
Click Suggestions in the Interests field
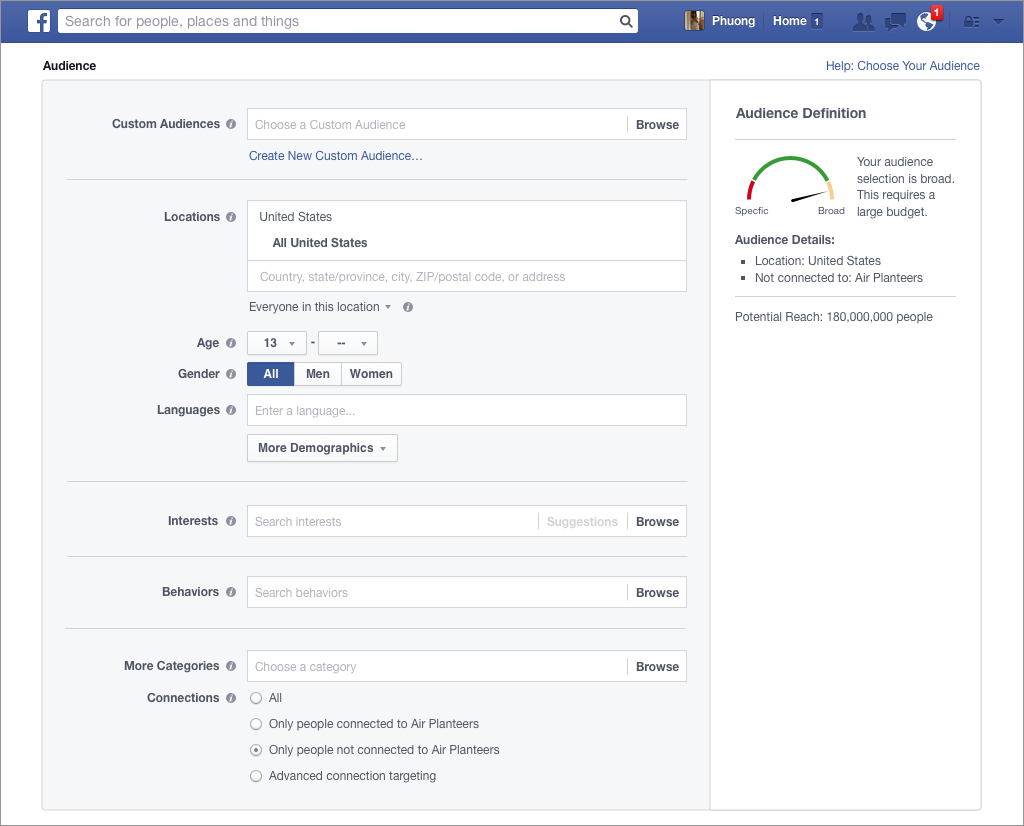582,522
